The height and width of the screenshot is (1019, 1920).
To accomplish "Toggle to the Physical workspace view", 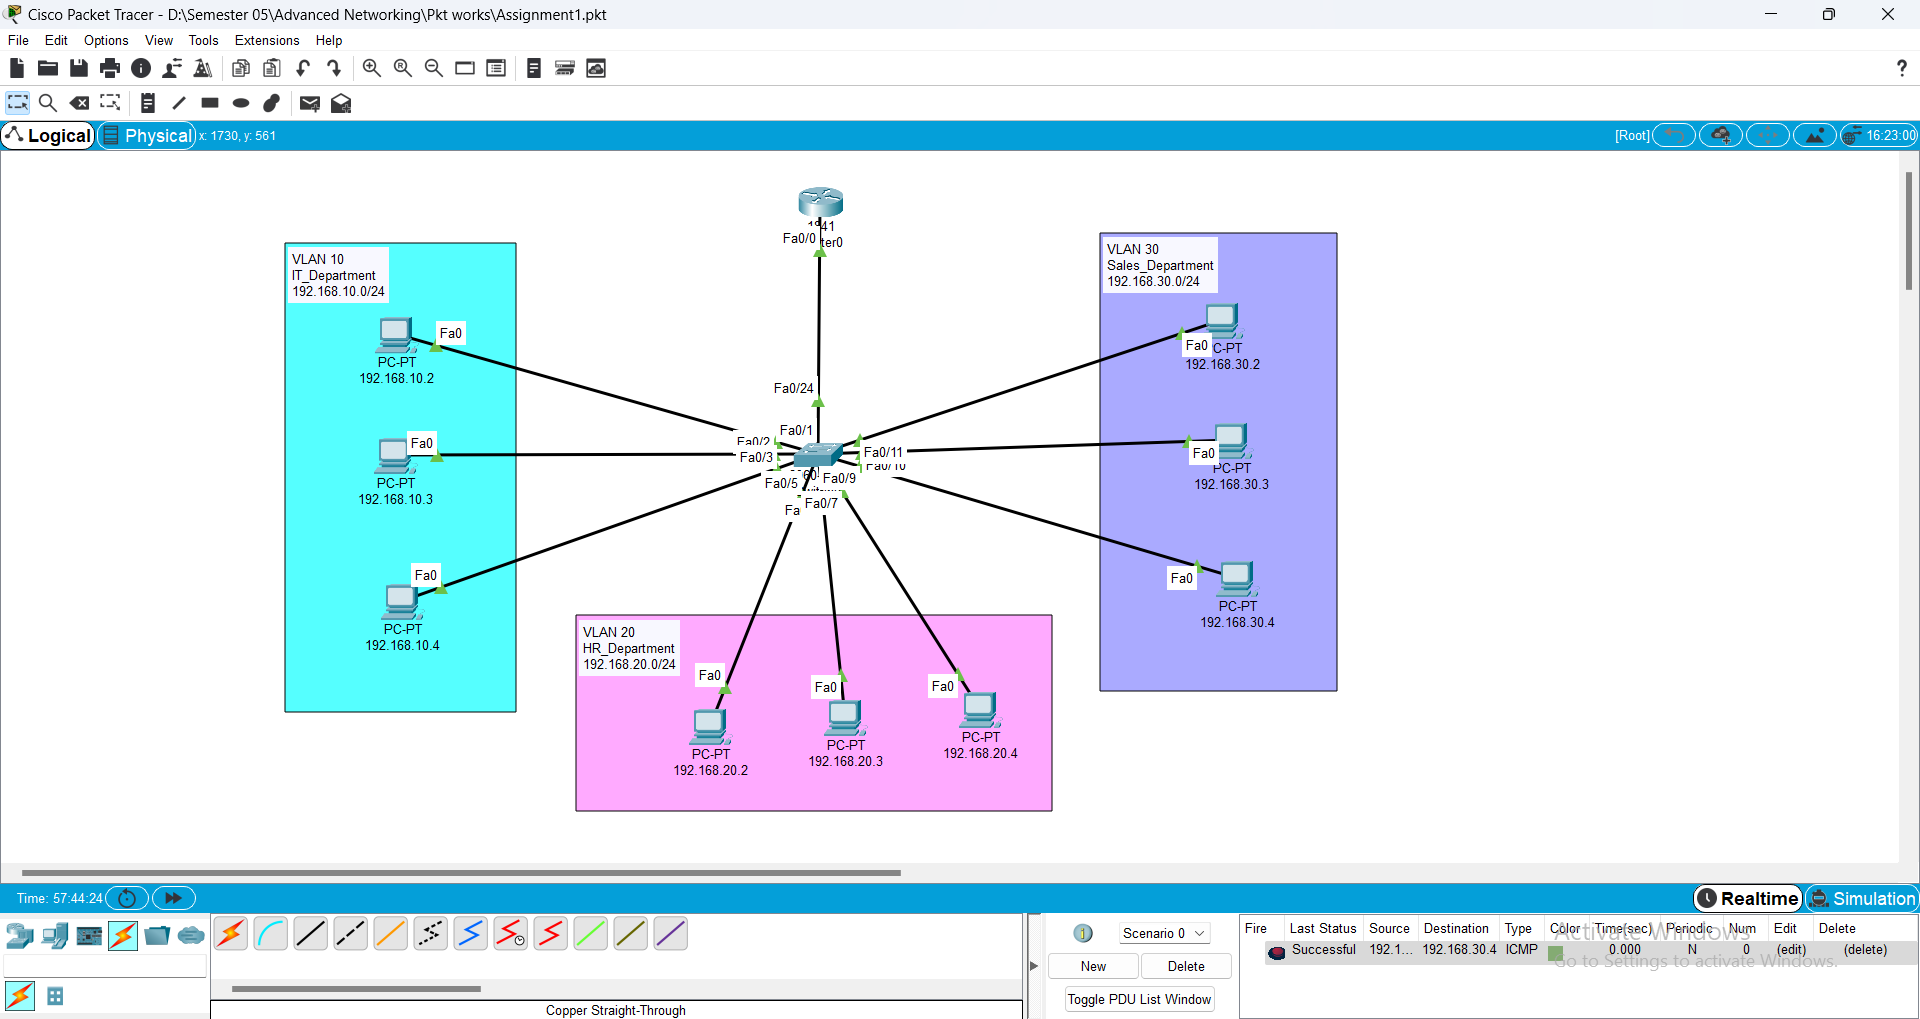I will (x=147, y=136).
